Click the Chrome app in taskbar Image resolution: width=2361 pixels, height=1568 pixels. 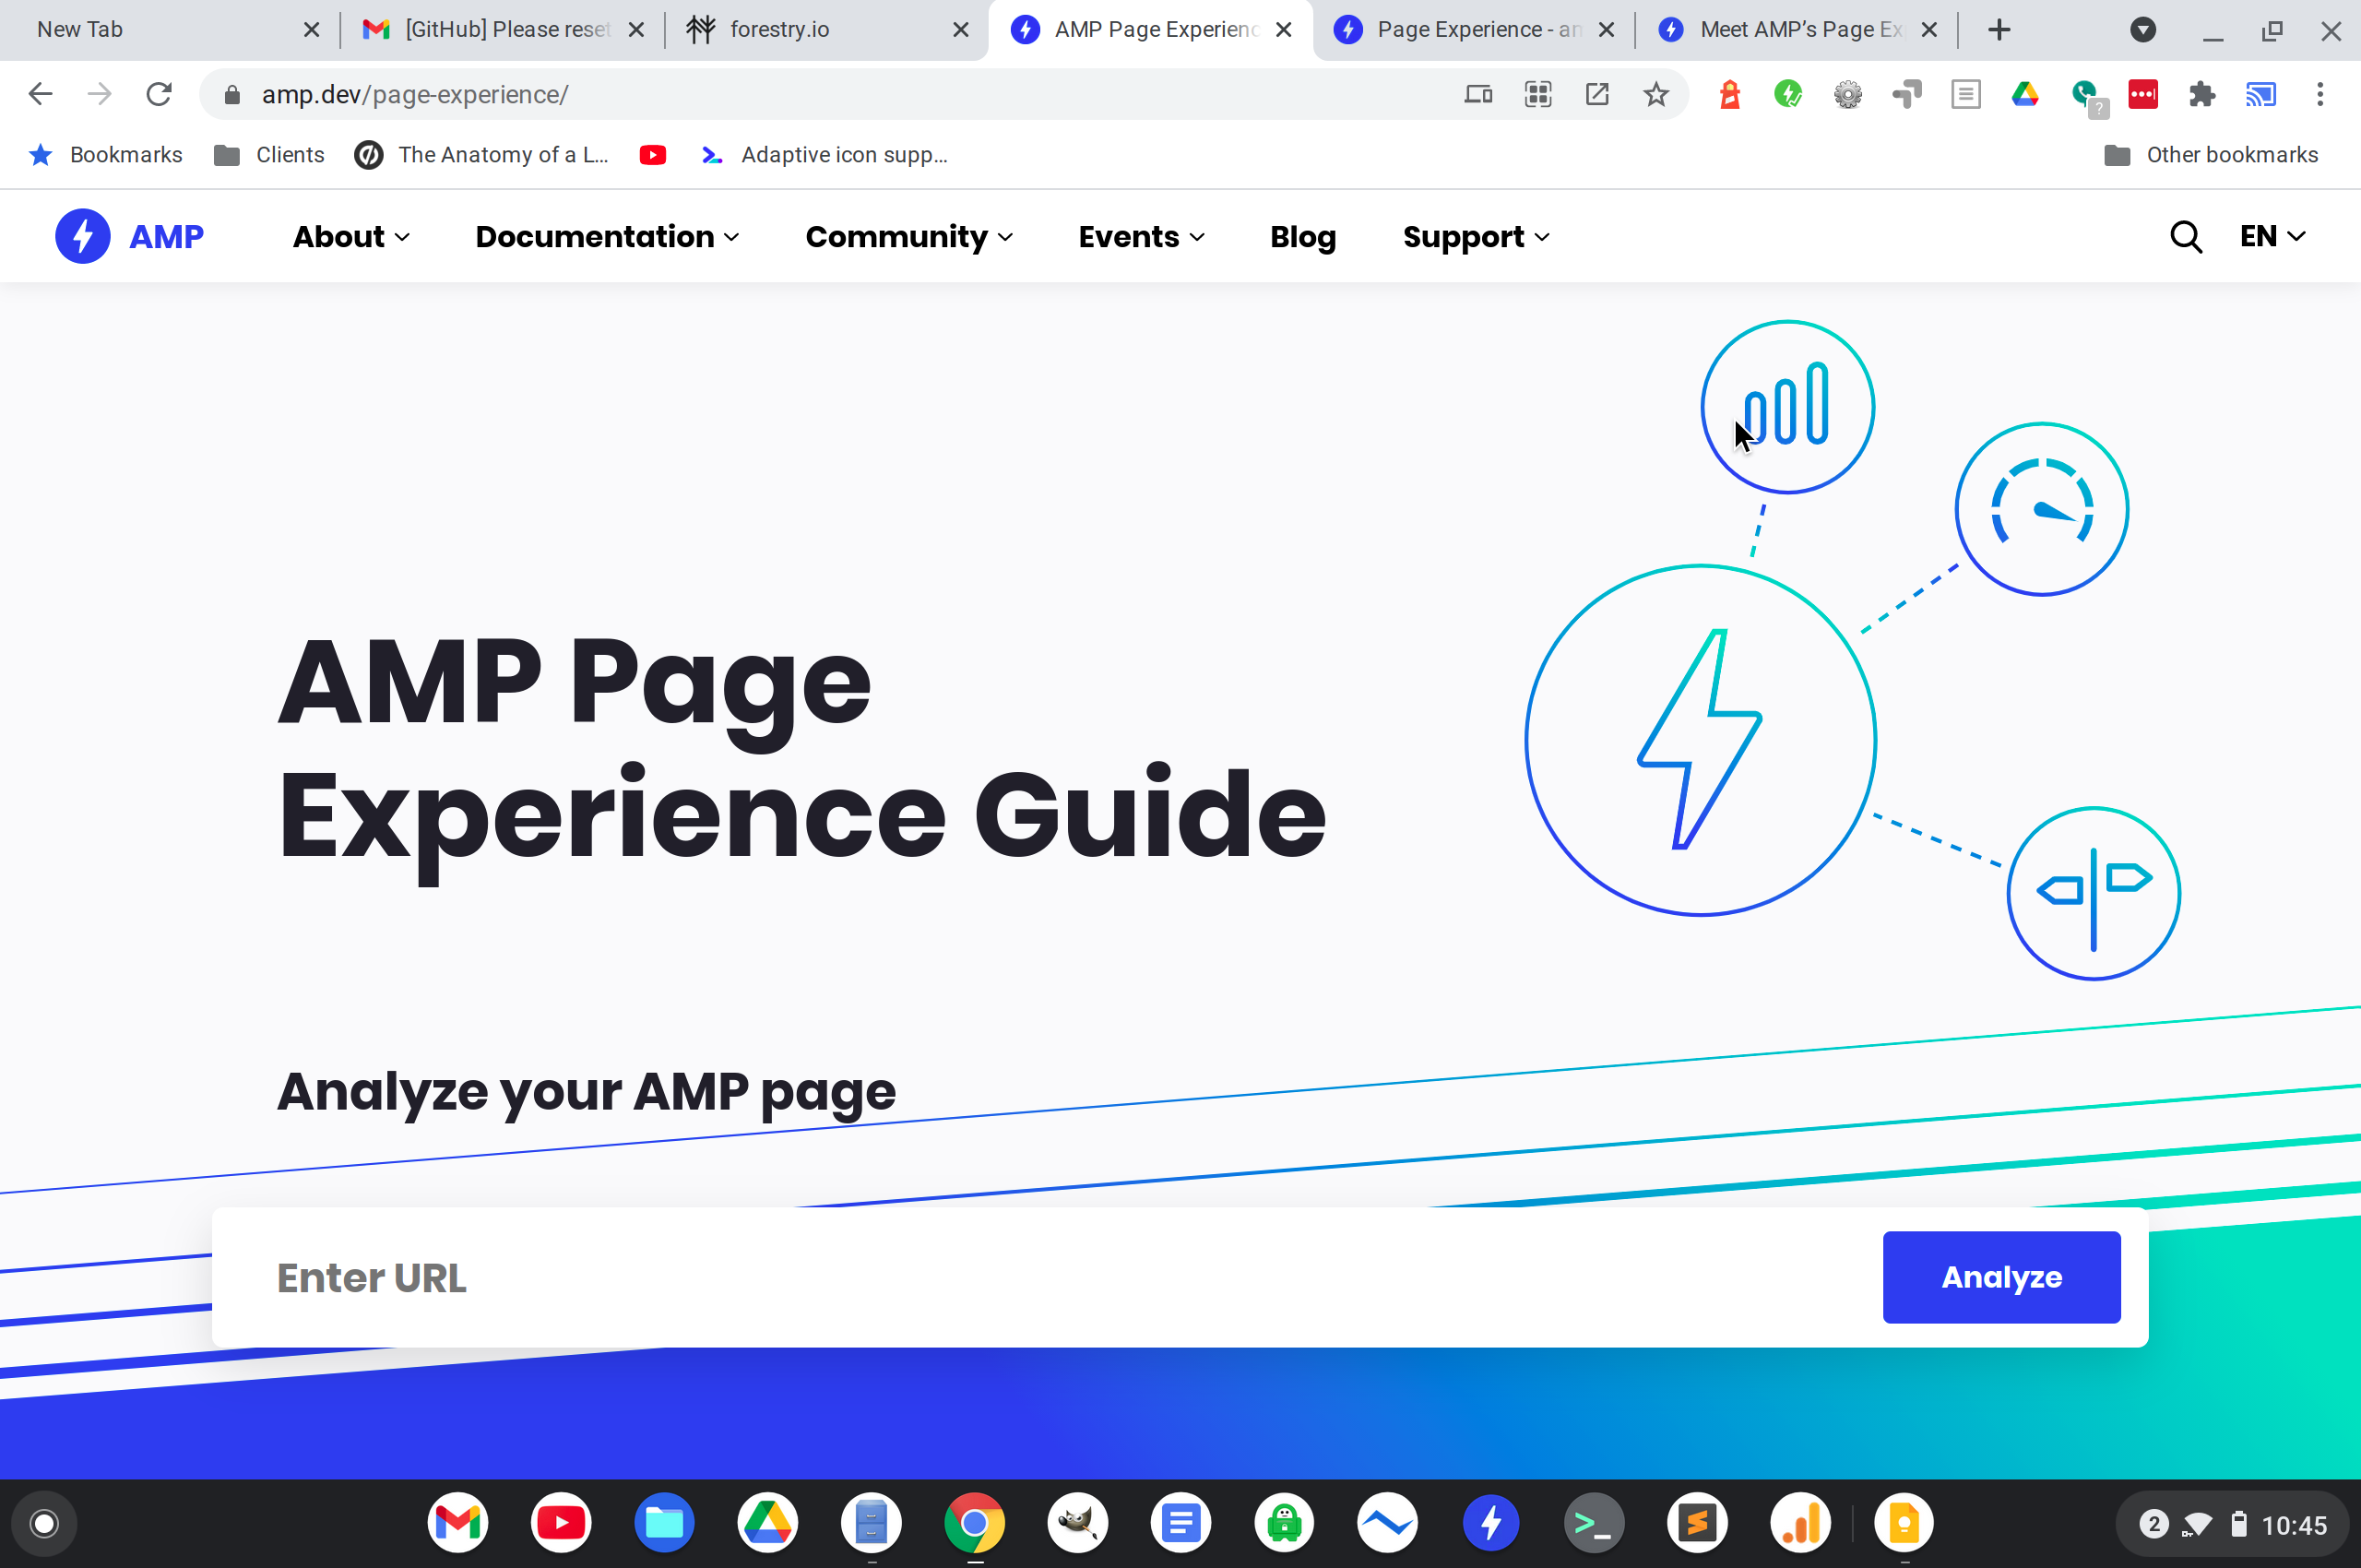[x=976, y=1523]
